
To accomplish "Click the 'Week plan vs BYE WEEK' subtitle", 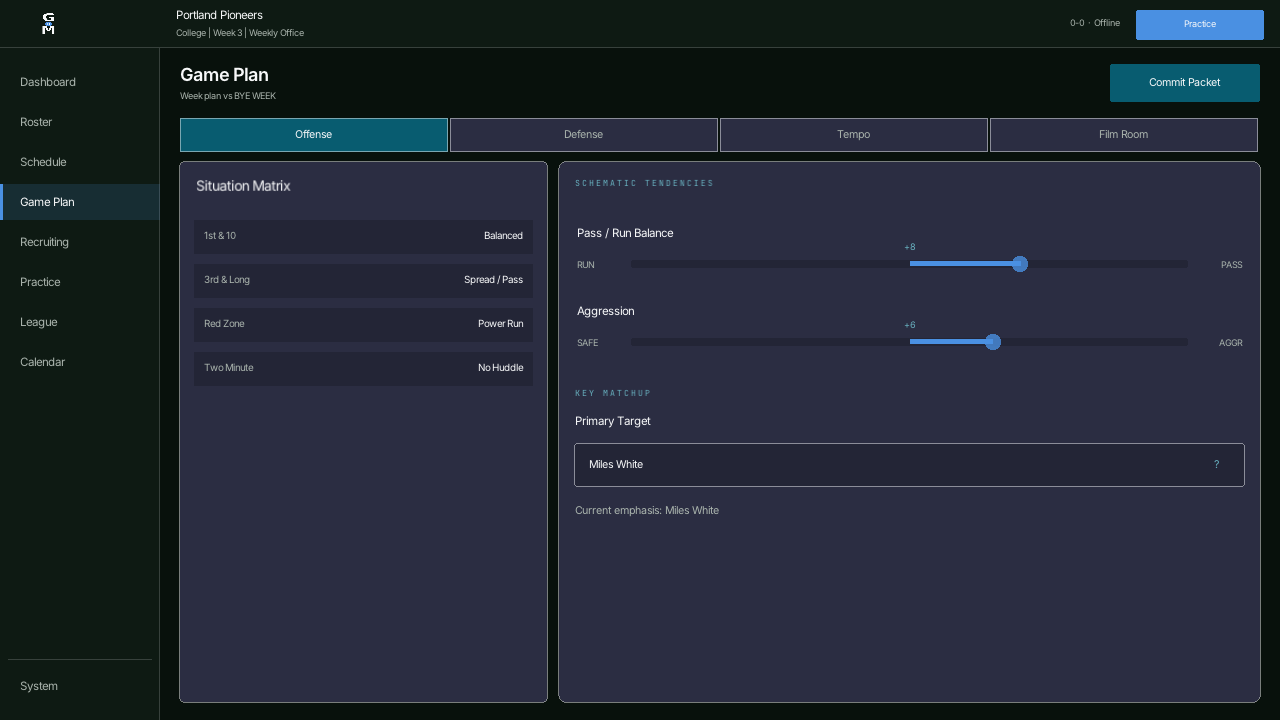I will coord(228,96).
